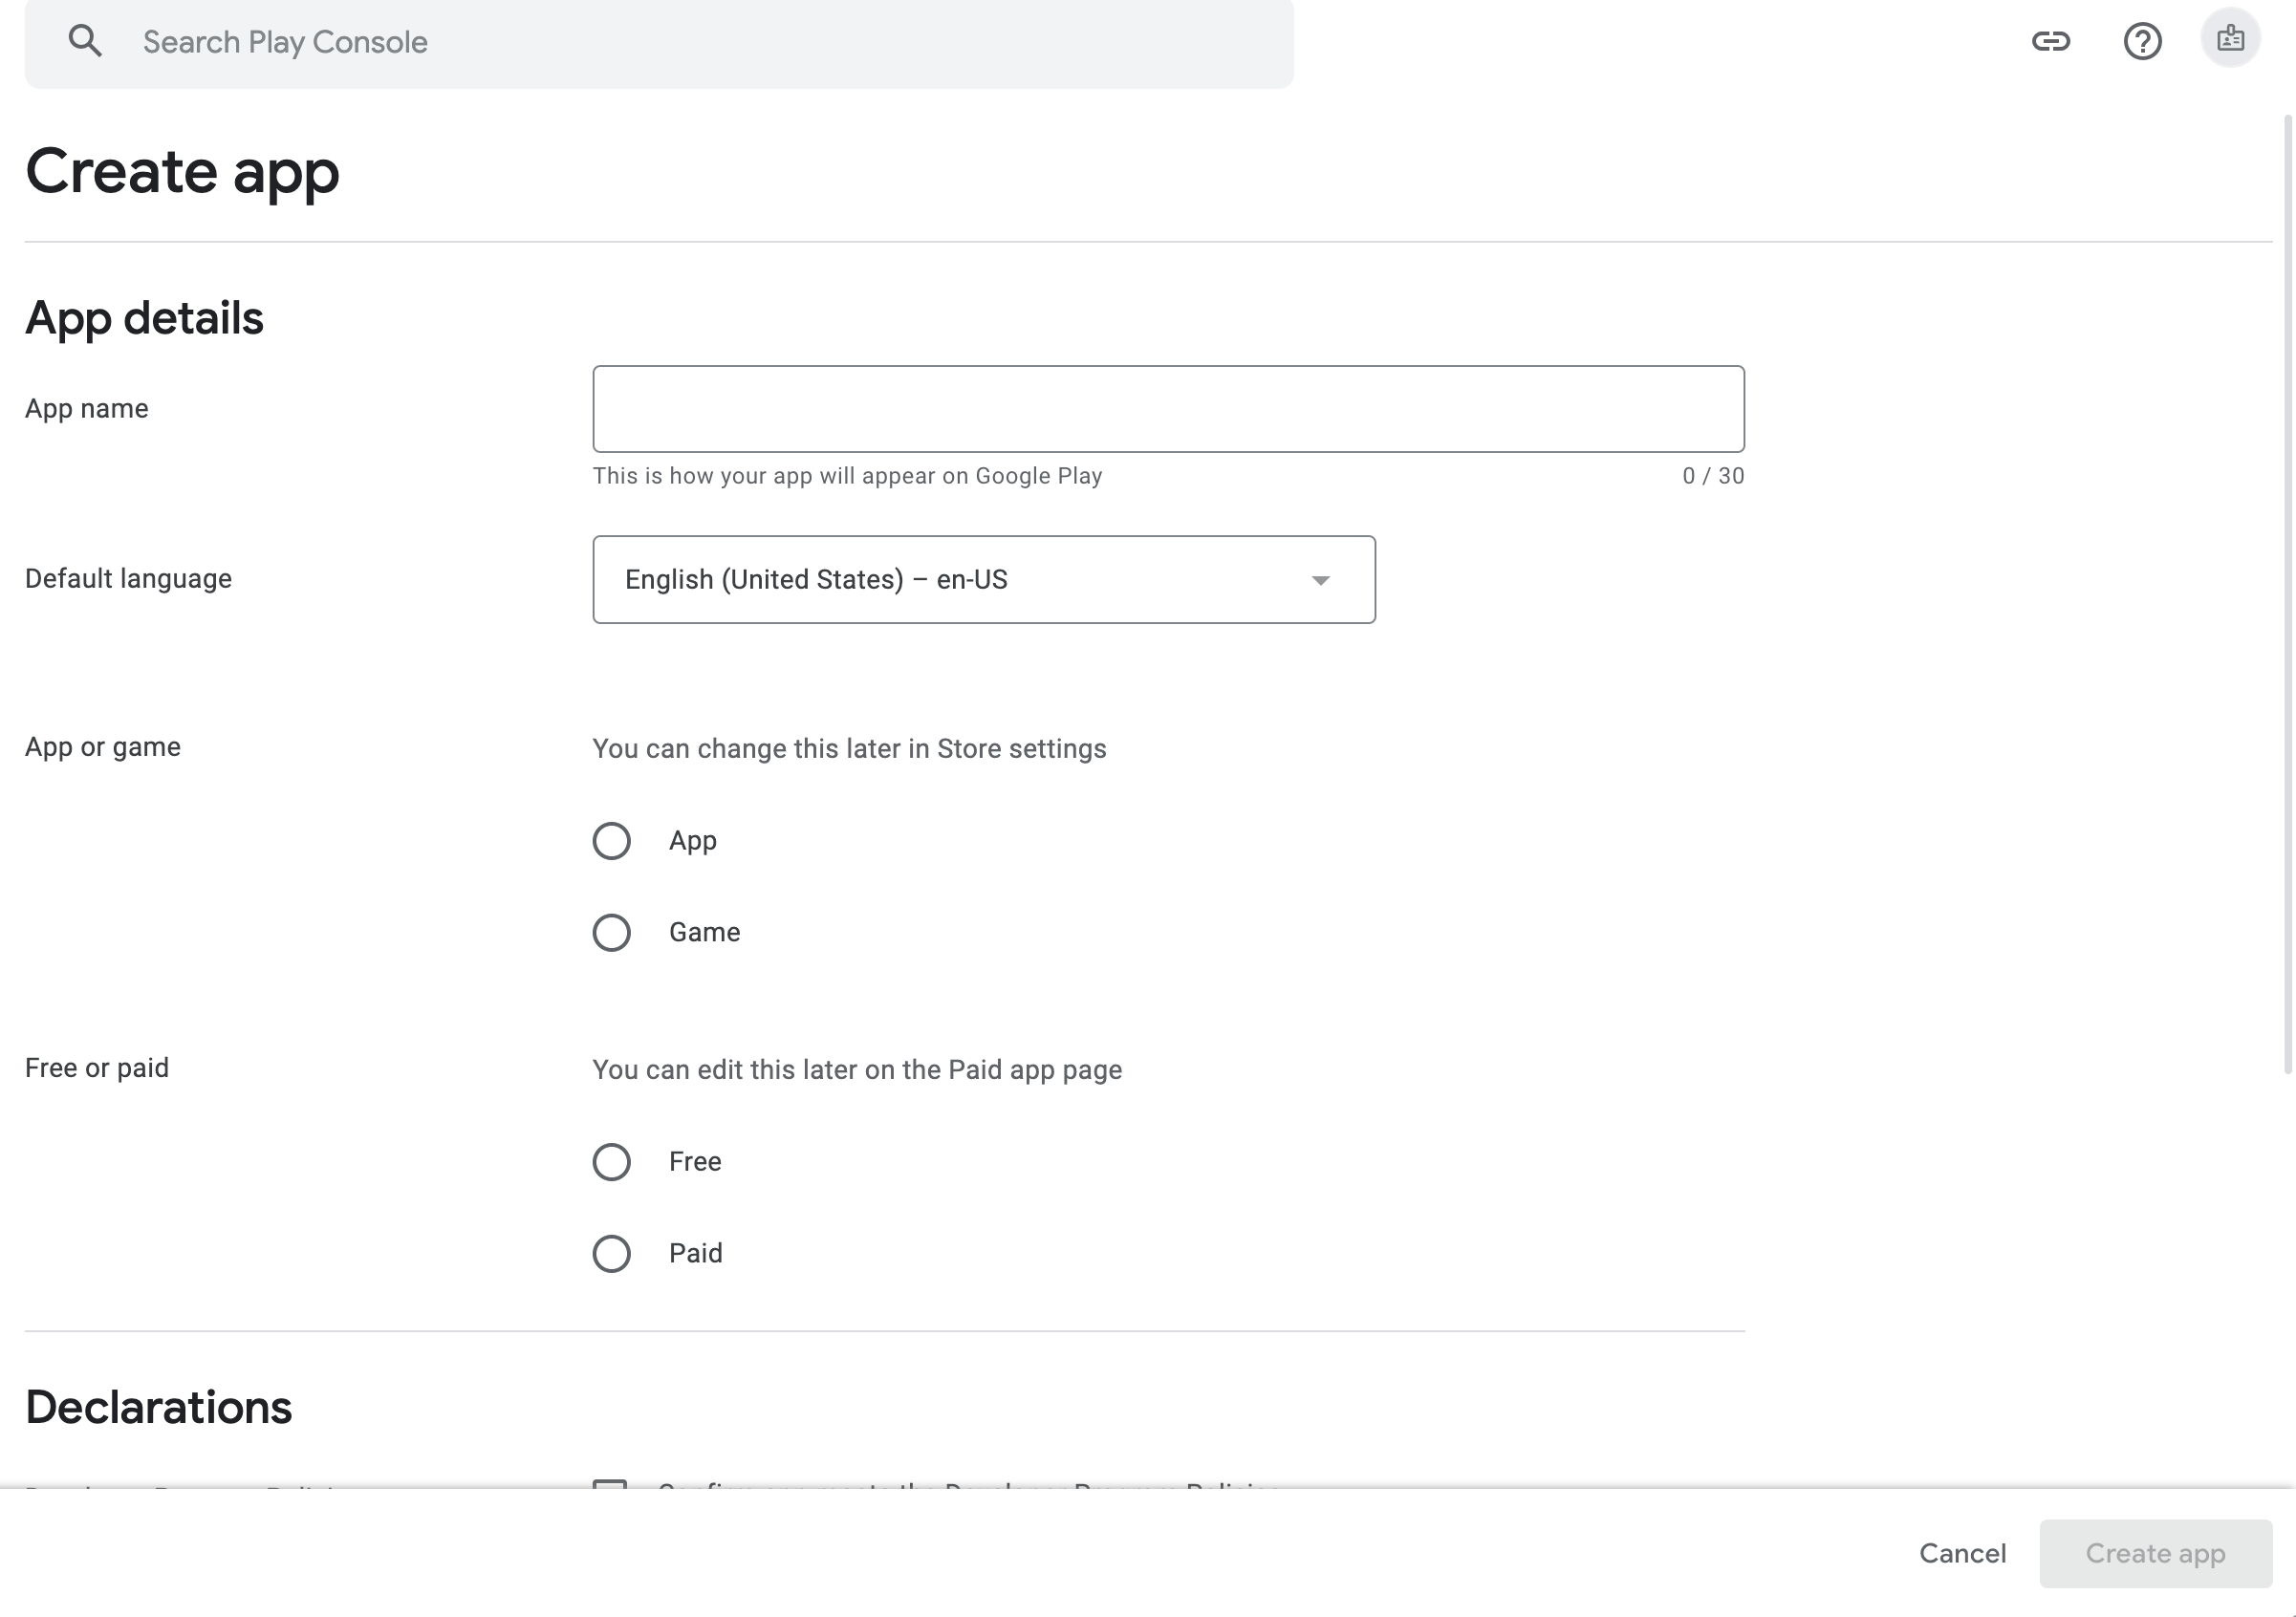Select the Game radio button
2296x1617 pixels.
pyautogui.click(x=611, y=933)
